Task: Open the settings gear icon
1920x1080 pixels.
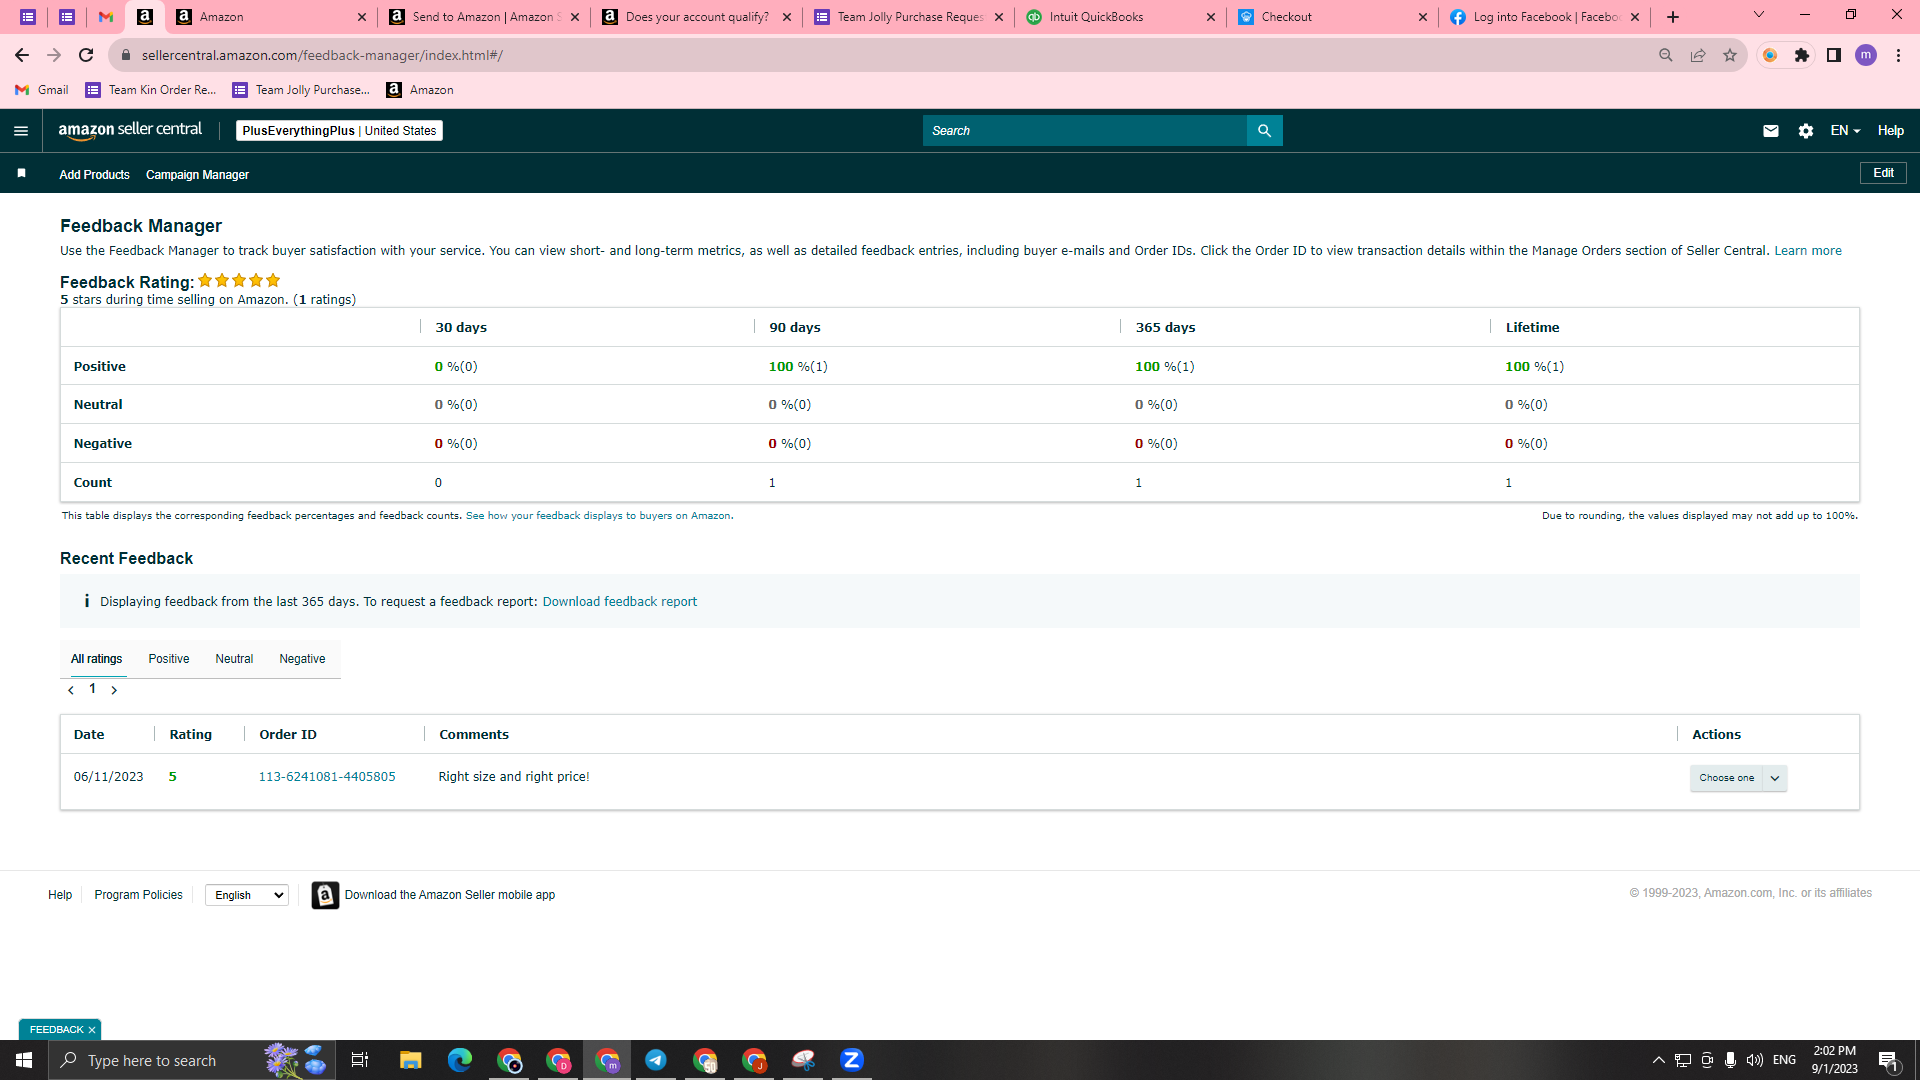Action: click(x=1806, y=131)
